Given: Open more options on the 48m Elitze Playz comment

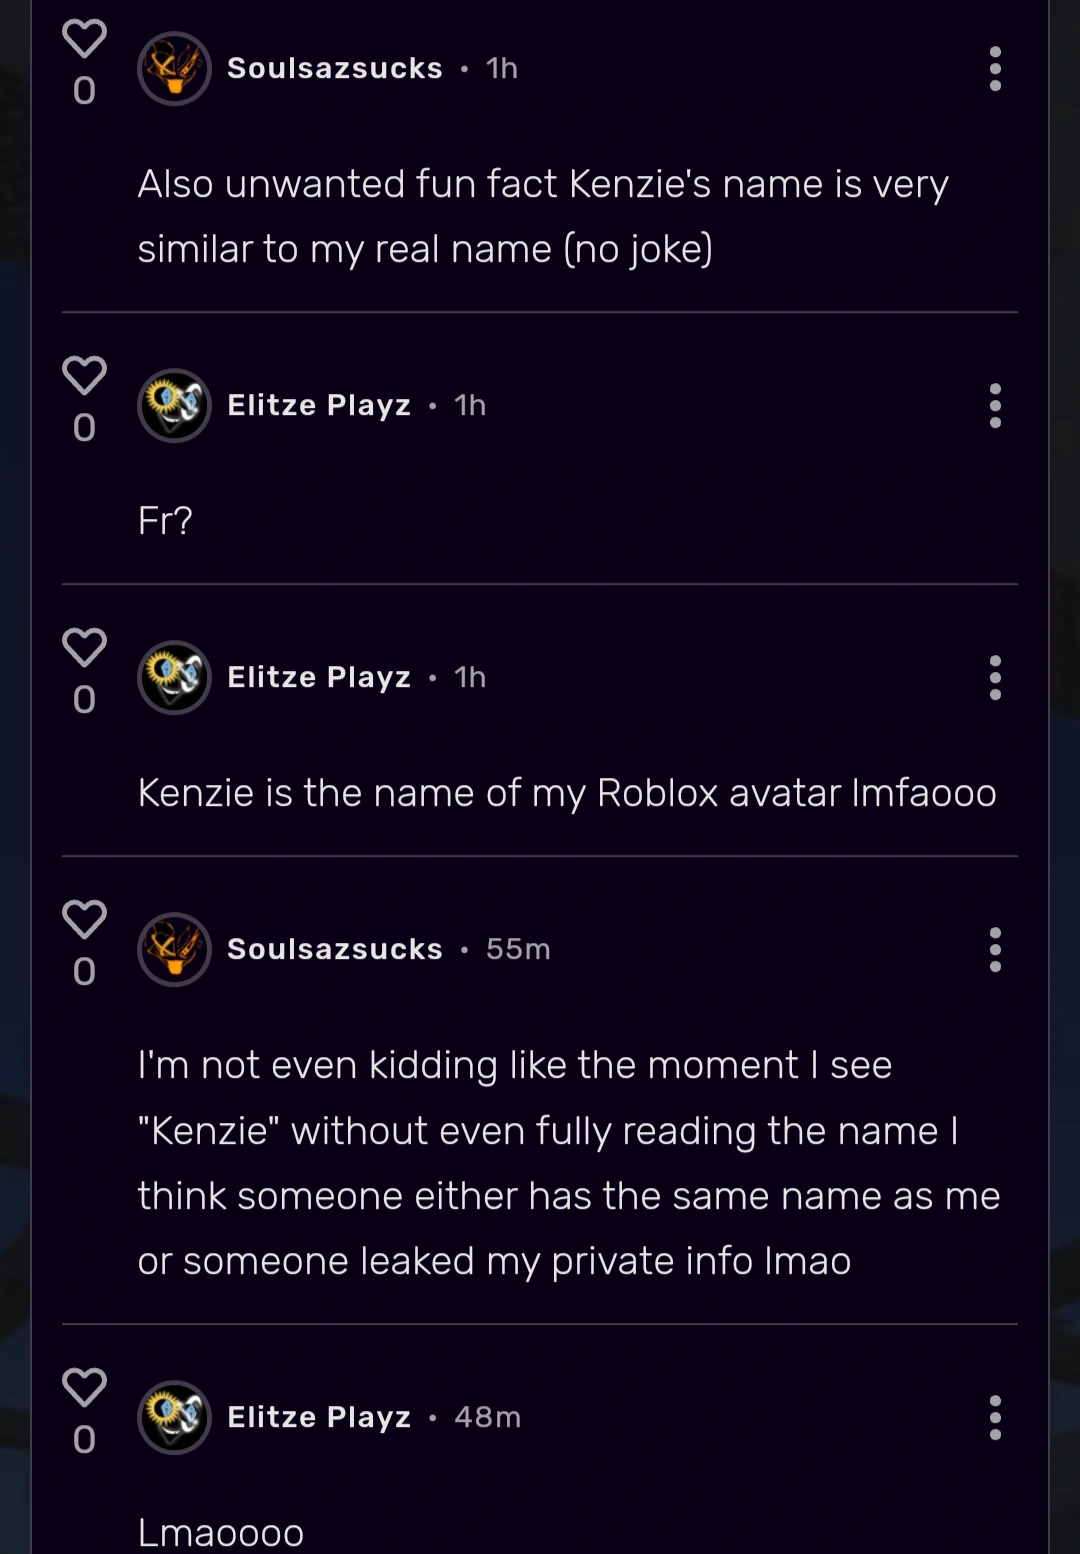Looking at the screenshot, I should (995, 1418).
